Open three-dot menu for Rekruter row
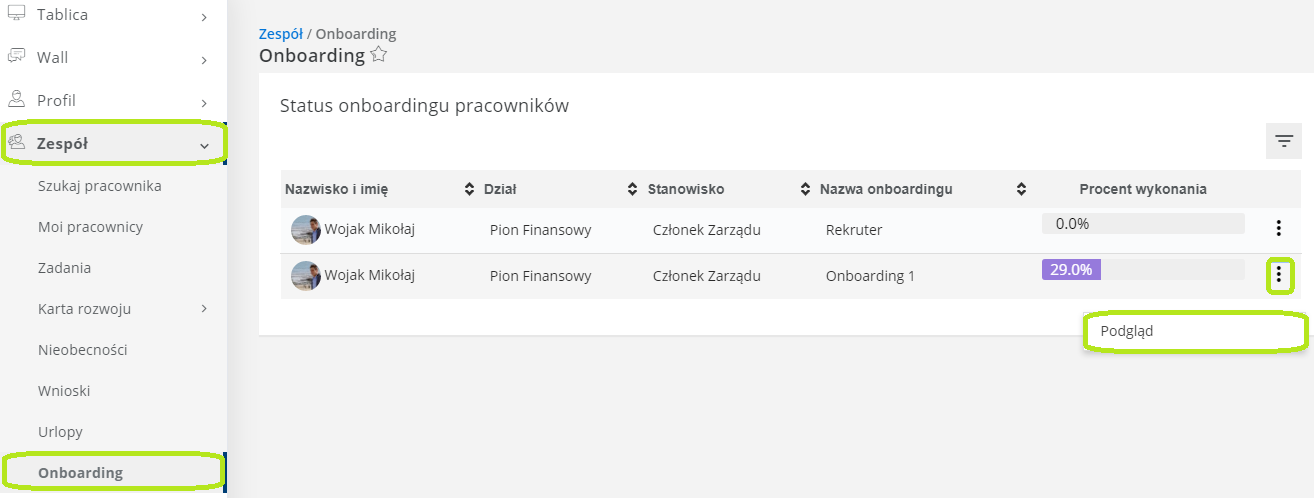Screen dimensions: 1314x498 coord(1279,228)
